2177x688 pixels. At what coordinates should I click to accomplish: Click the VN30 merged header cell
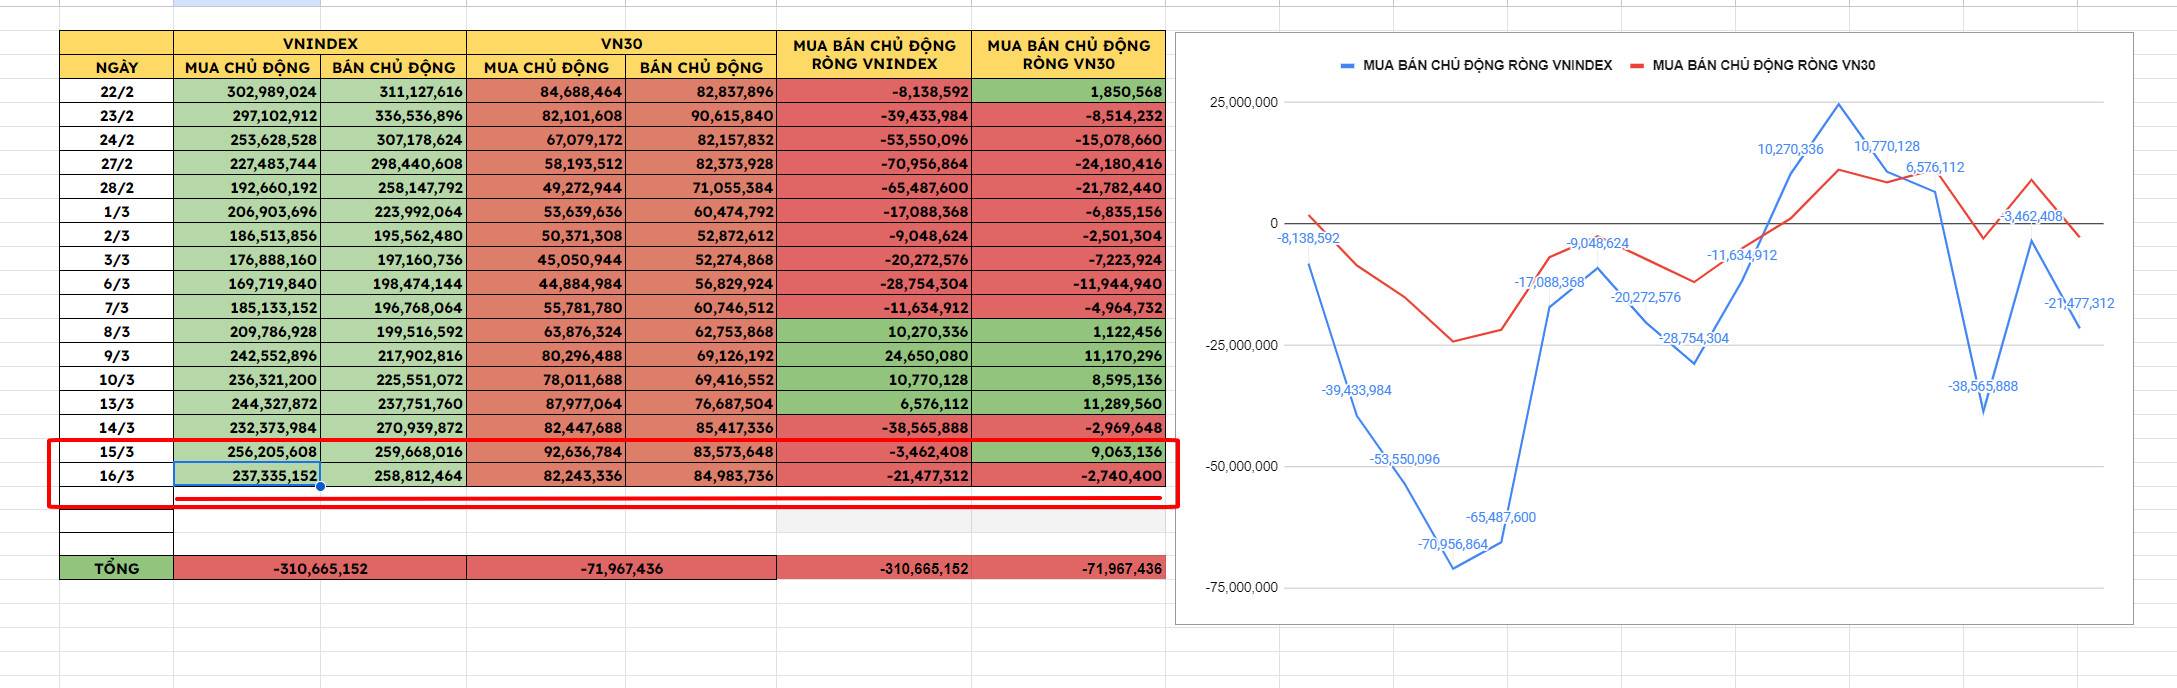coord(621,44)
